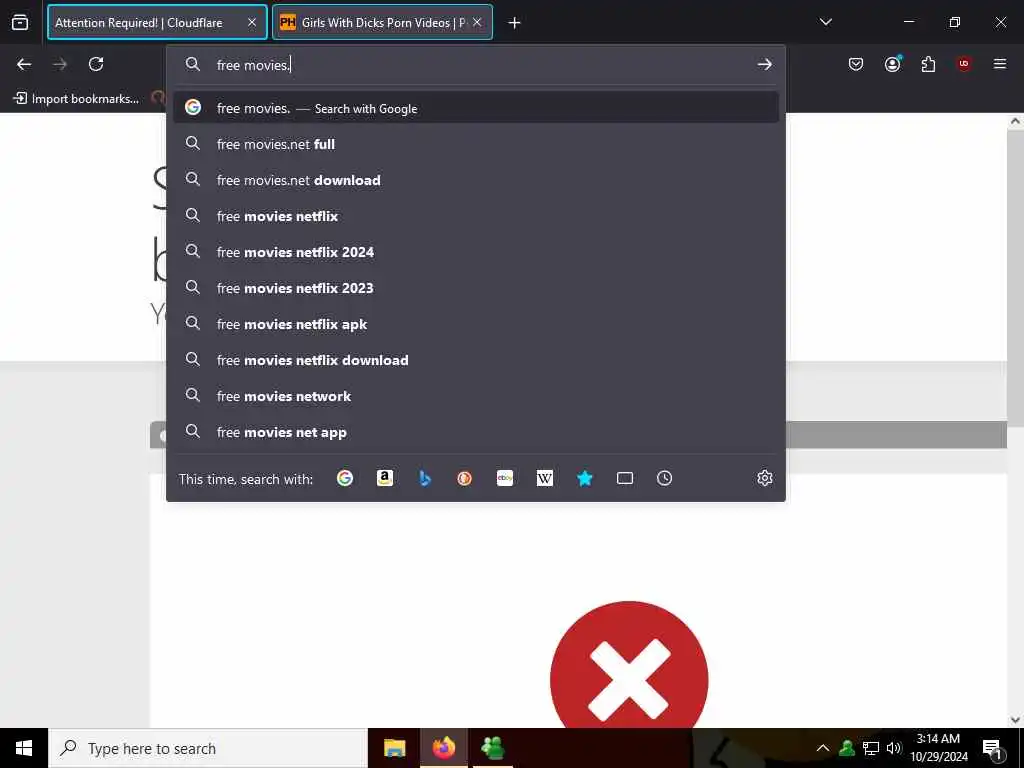1024x768 pixels.
Task: Search this time with Bing icon
Action: (424, 478)
